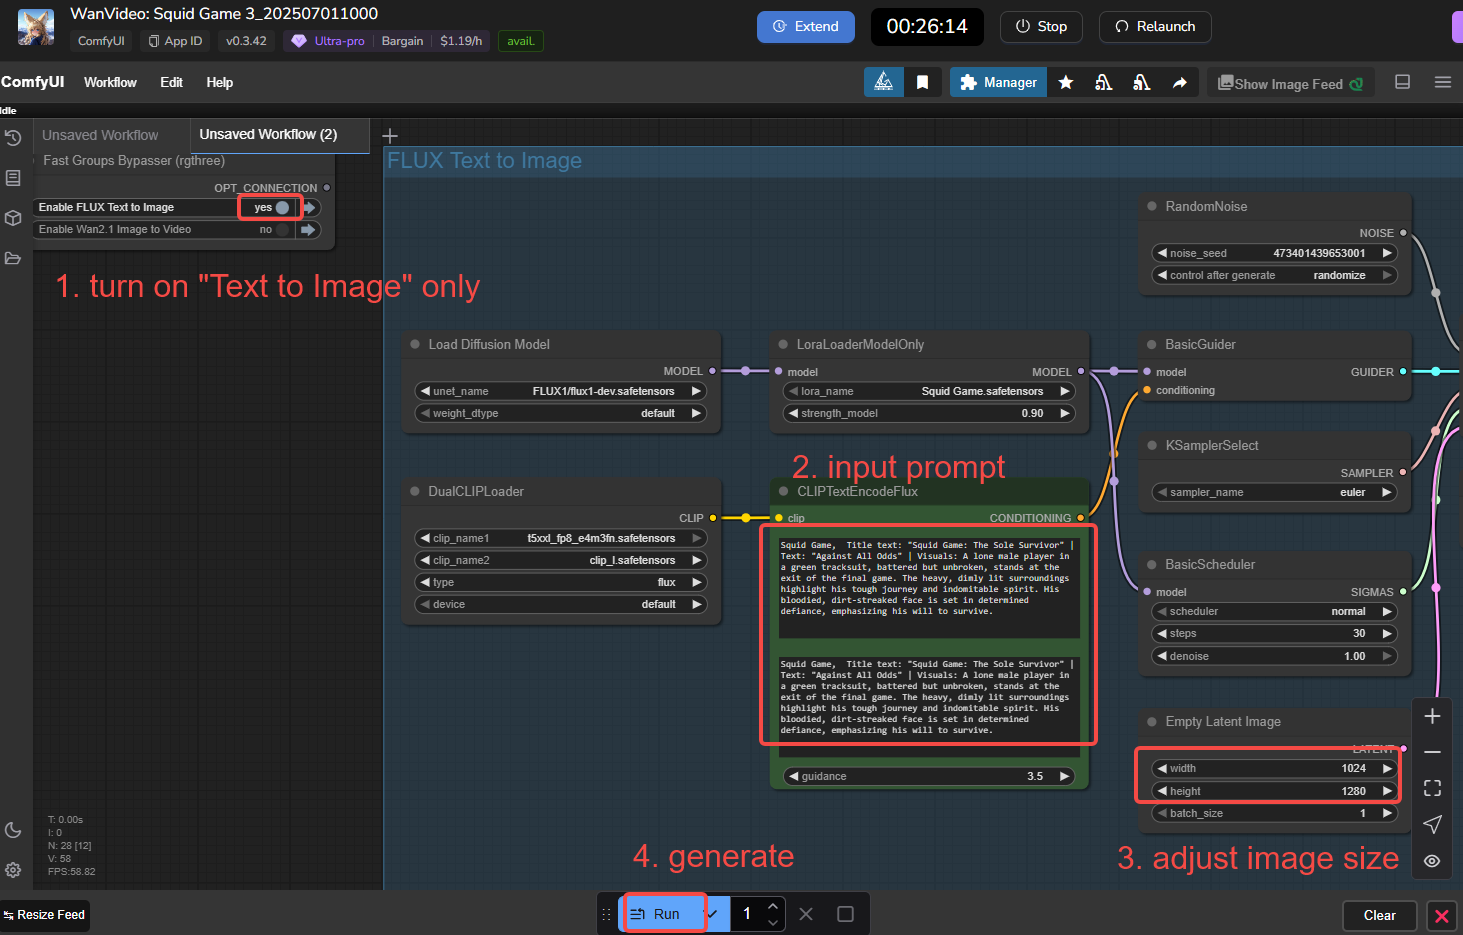
Task: Click the Extend button
Action: tap(805, 27)
